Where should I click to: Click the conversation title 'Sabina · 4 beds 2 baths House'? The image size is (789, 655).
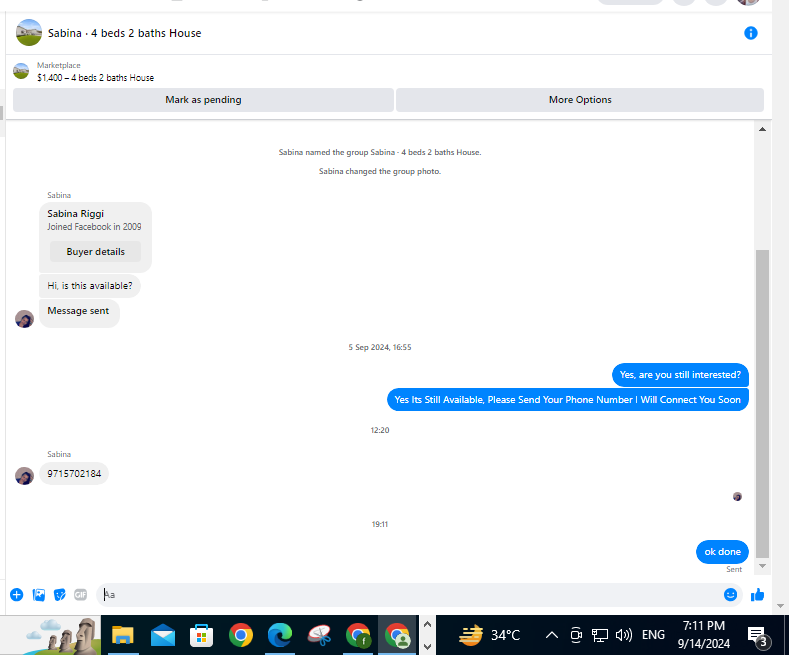[124, 33]
